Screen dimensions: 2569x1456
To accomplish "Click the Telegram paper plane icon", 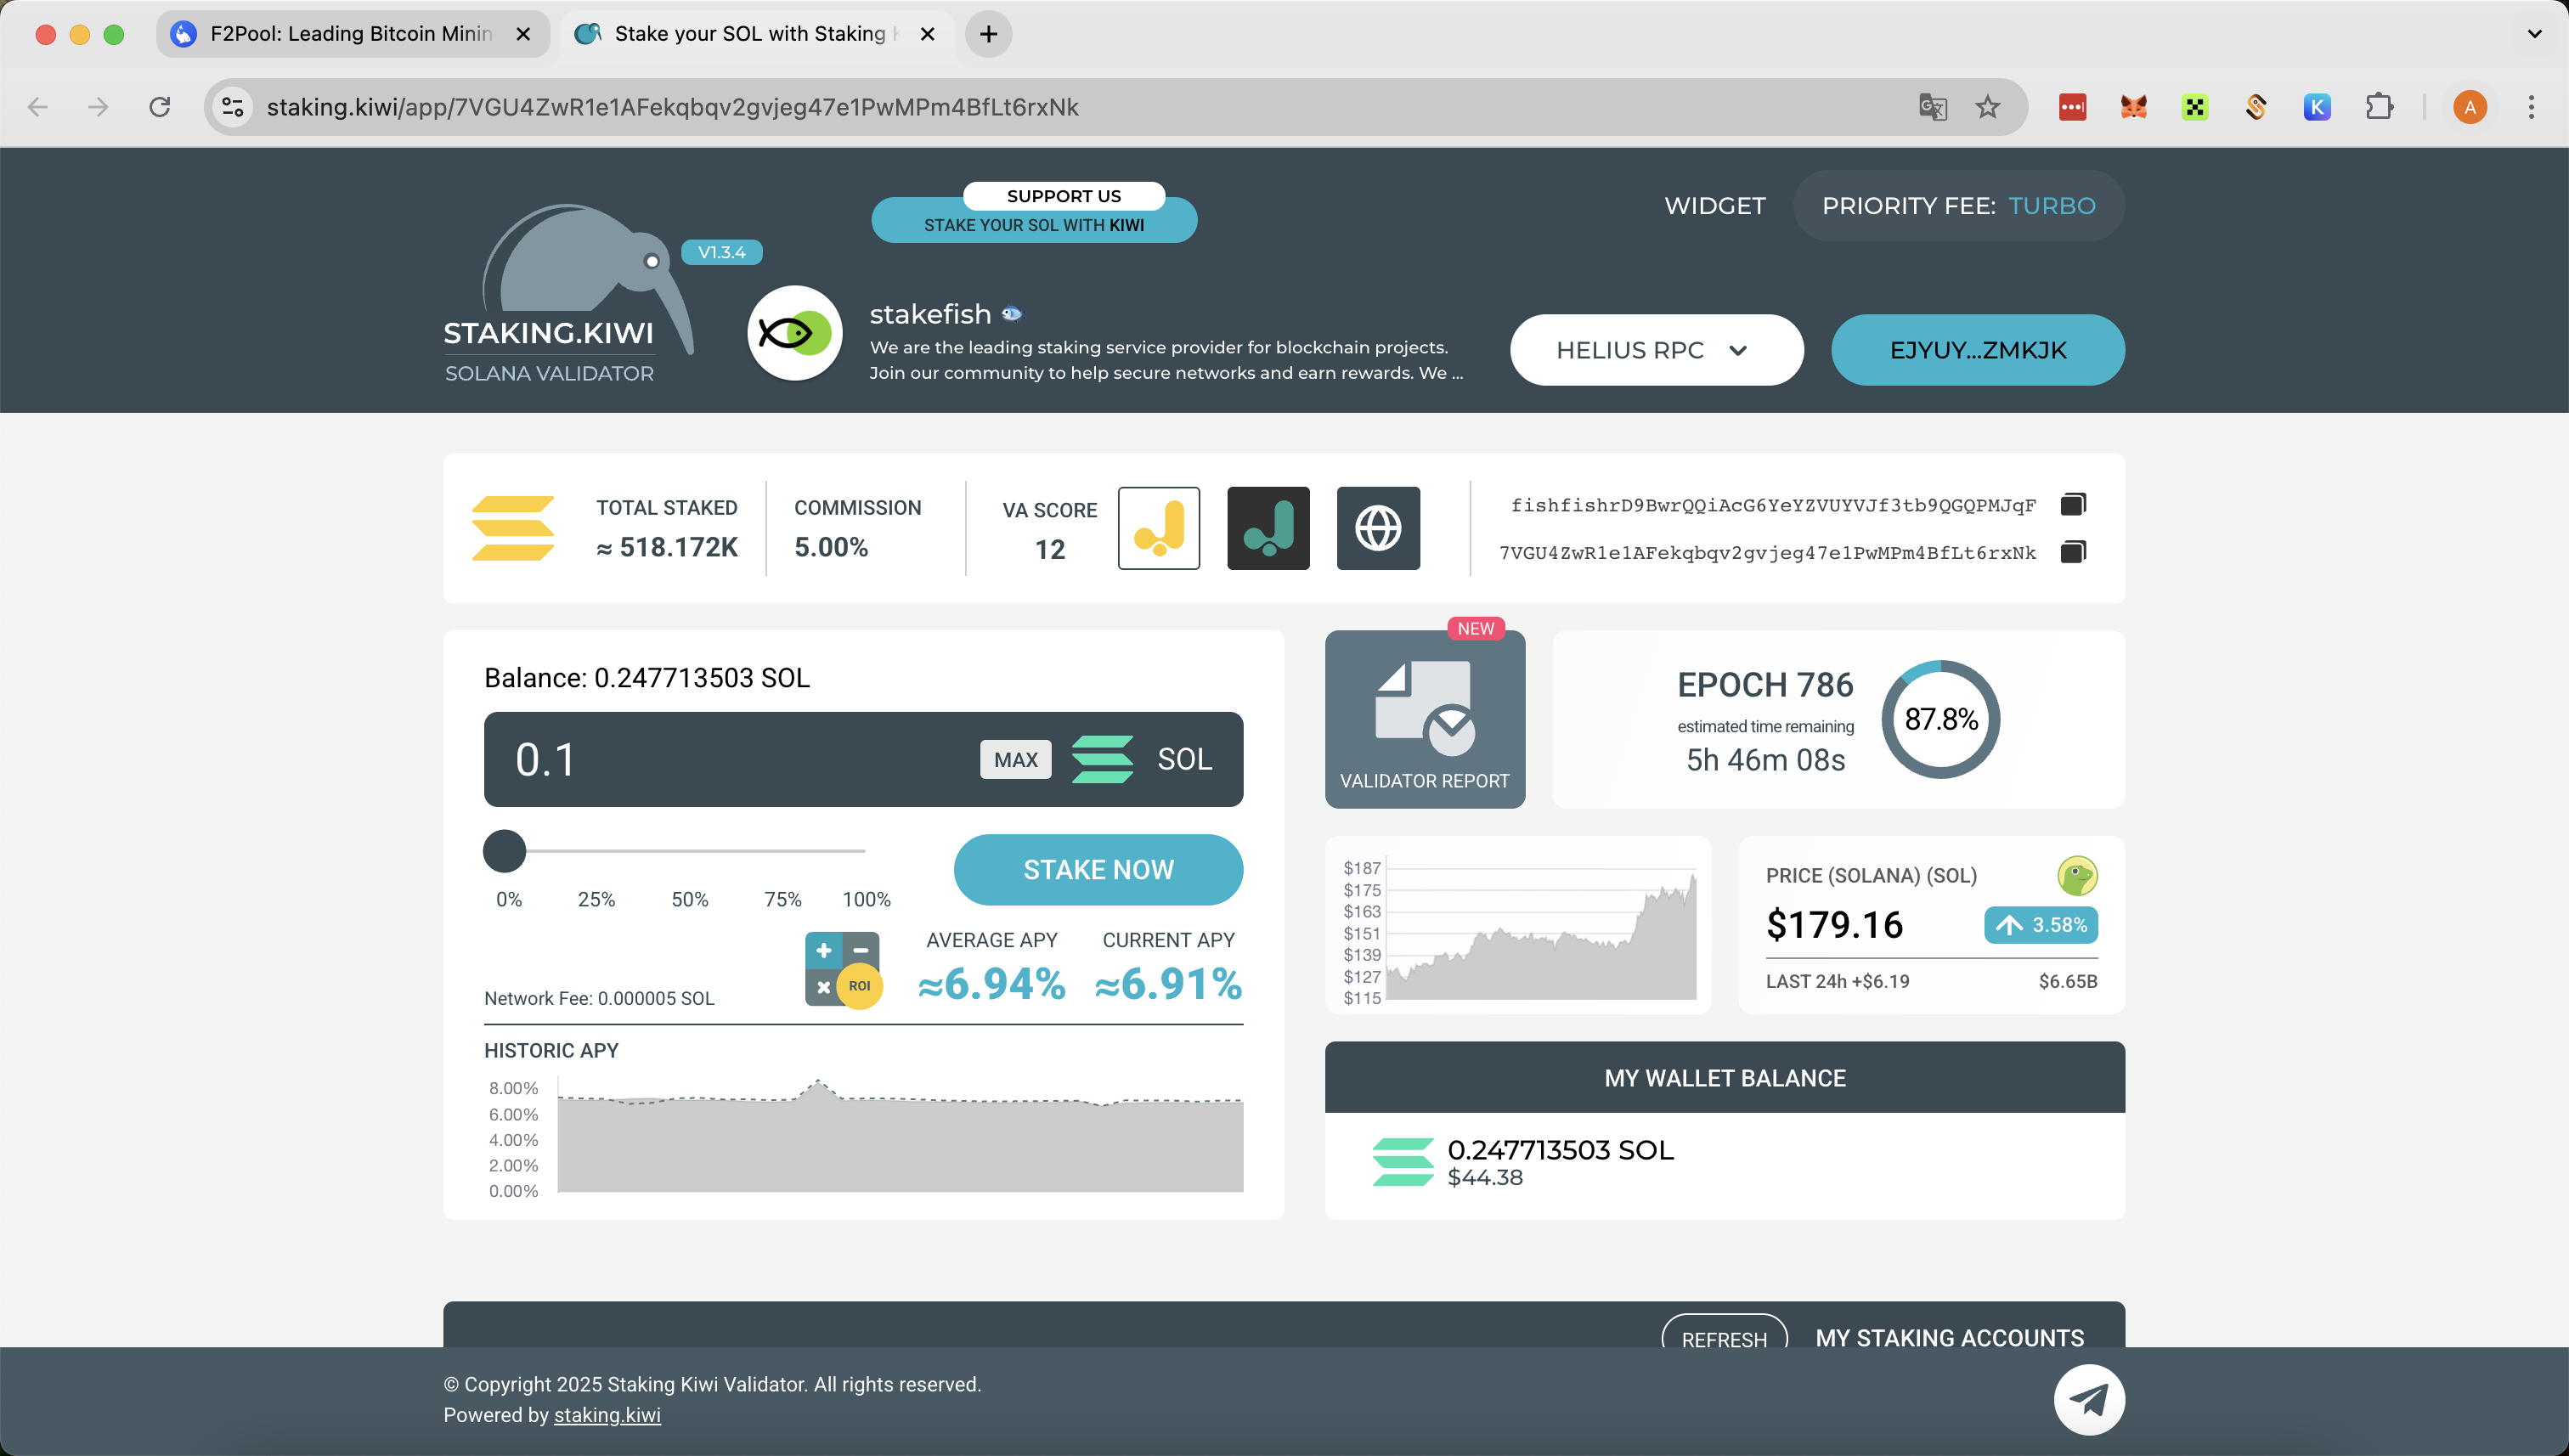I will coord(2088,1399).
